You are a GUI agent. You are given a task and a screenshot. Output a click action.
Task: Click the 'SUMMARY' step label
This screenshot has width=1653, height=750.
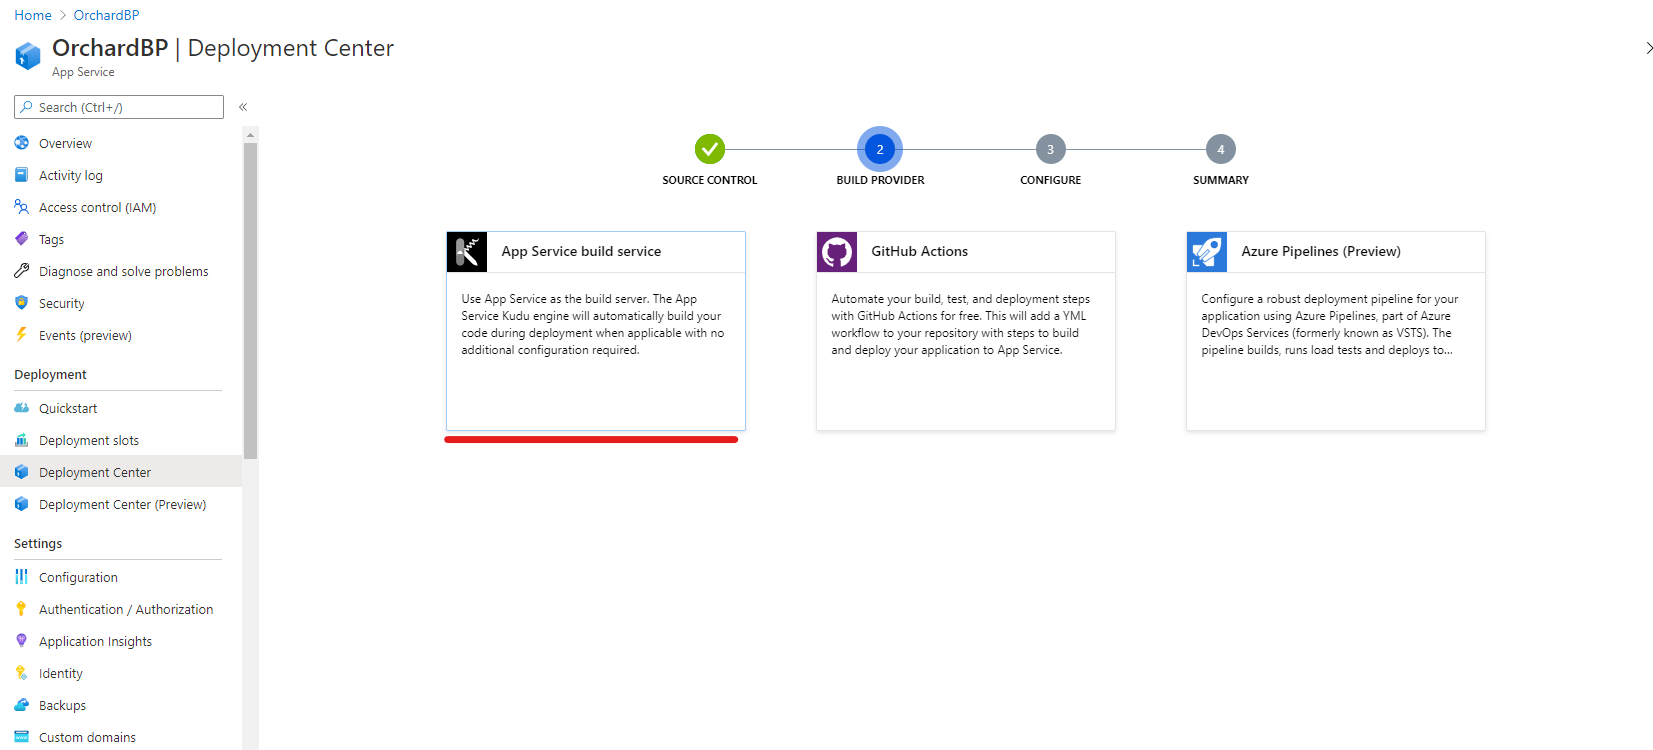[x=1221, y=180]
